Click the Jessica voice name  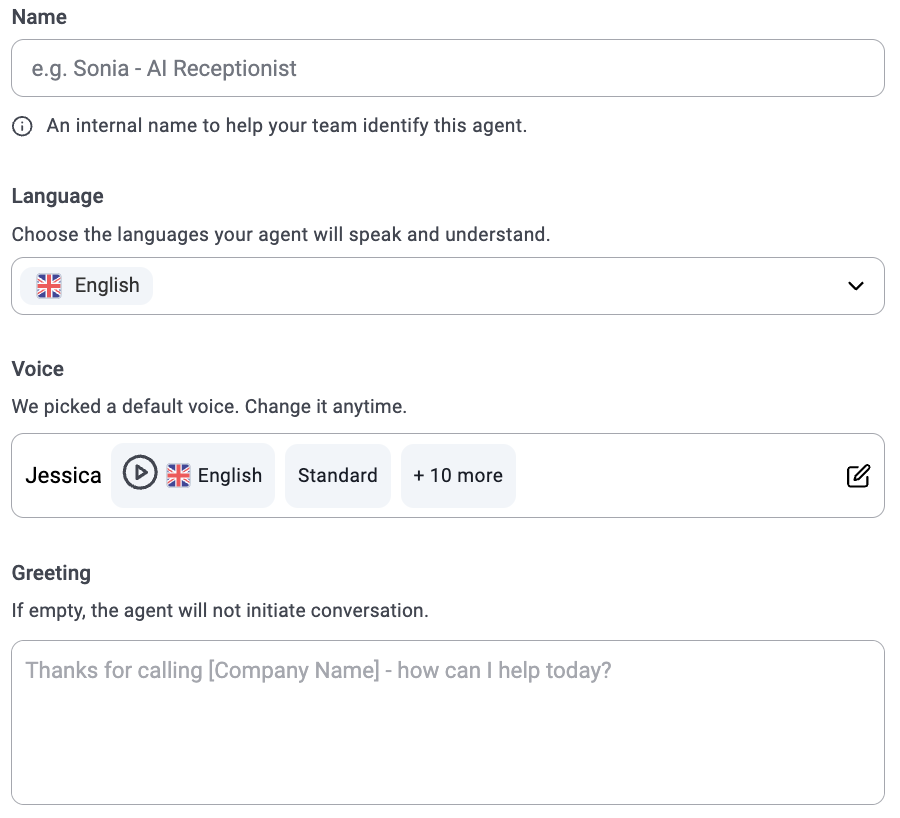tap(63, 476)
